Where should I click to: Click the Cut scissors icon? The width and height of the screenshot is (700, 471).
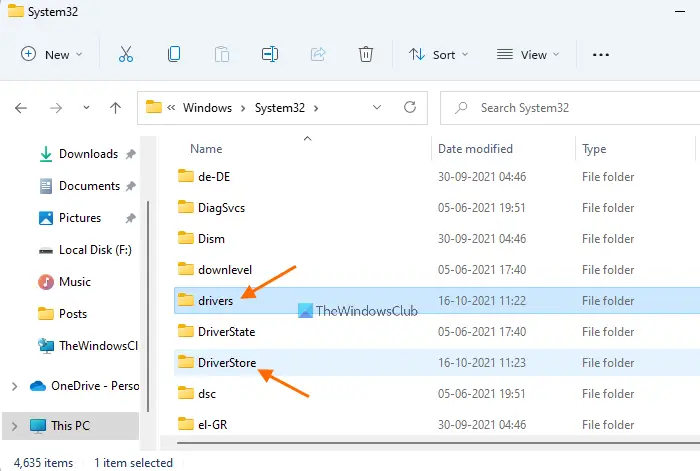click(126, 54)
